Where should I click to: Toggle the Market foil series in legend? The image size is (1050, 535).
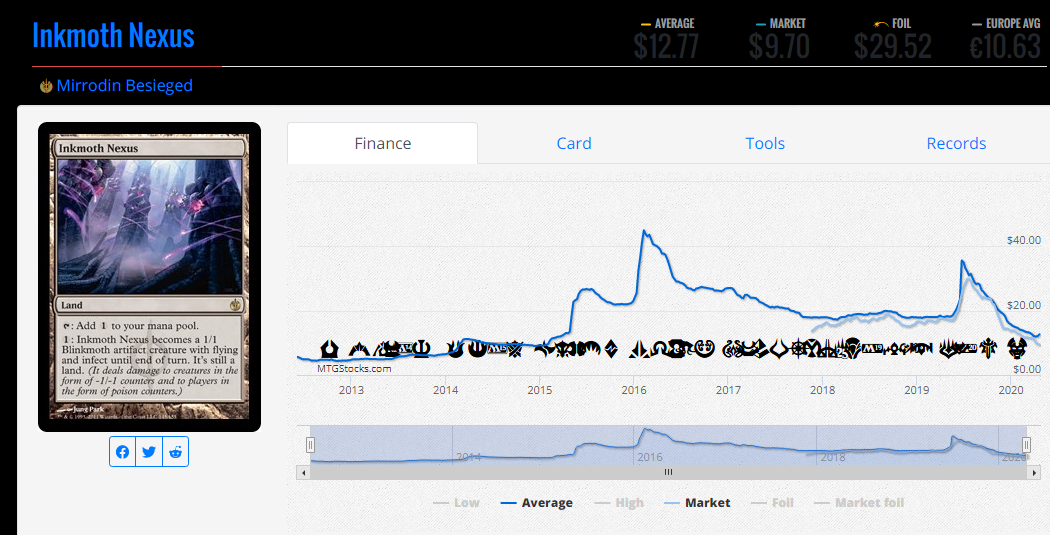pos(859,503)
